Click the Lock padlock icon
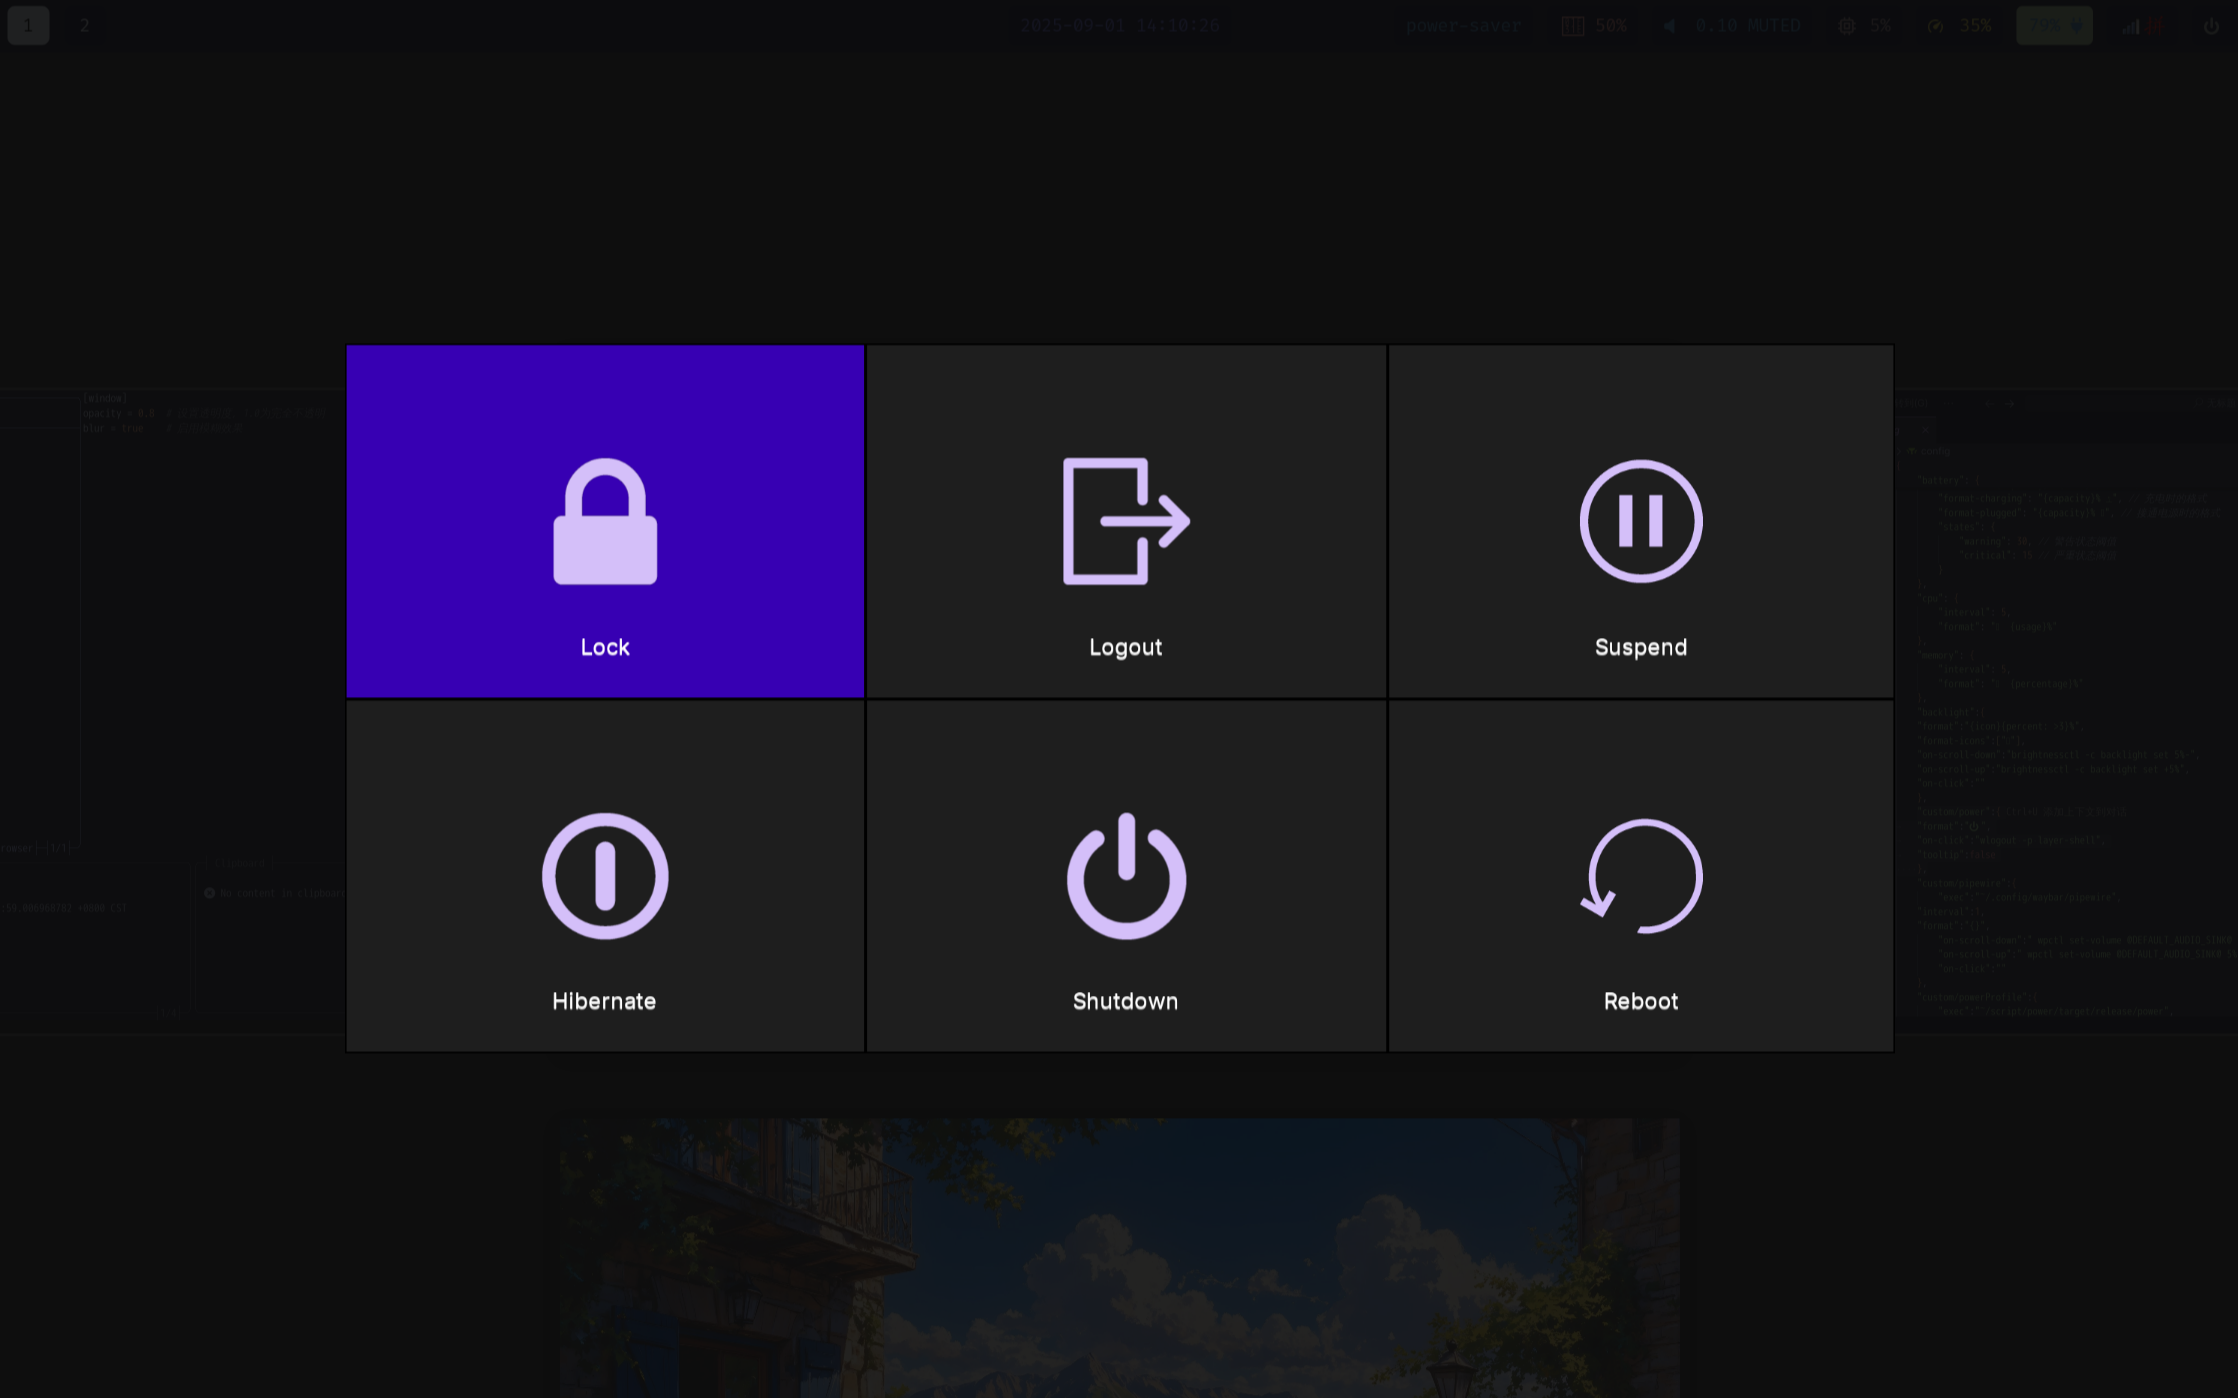2238x1398 pixels. pos(605,521)
